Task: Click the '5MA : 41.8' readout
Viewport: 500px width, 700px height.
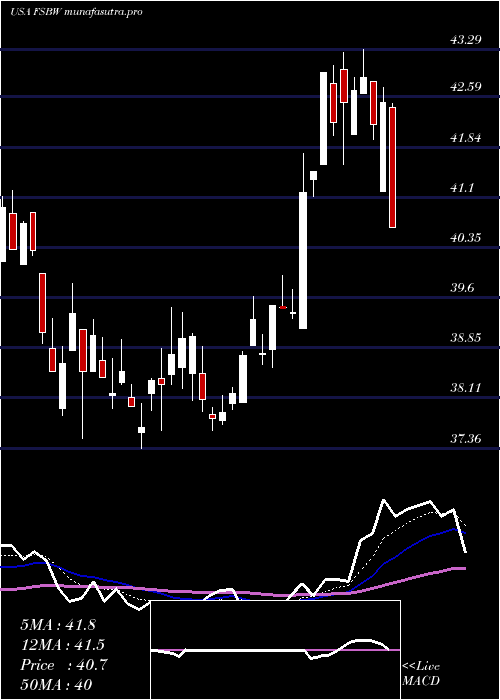Action: click(58, 625)
